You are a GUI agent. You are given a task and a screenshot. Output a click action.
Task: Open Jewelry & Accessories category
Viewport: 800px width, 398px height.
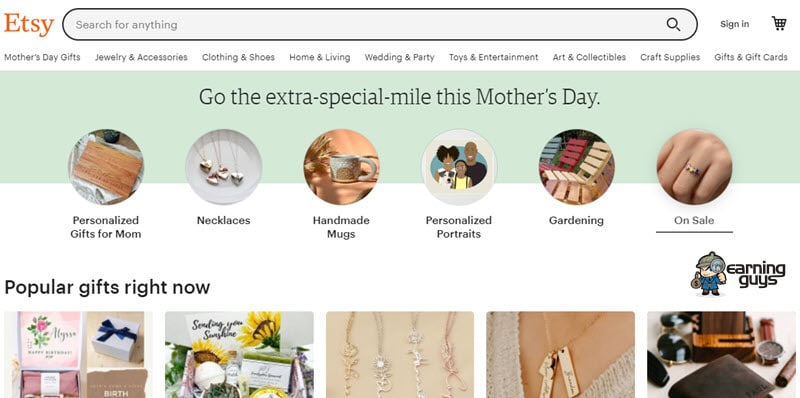tap(141, 57)
